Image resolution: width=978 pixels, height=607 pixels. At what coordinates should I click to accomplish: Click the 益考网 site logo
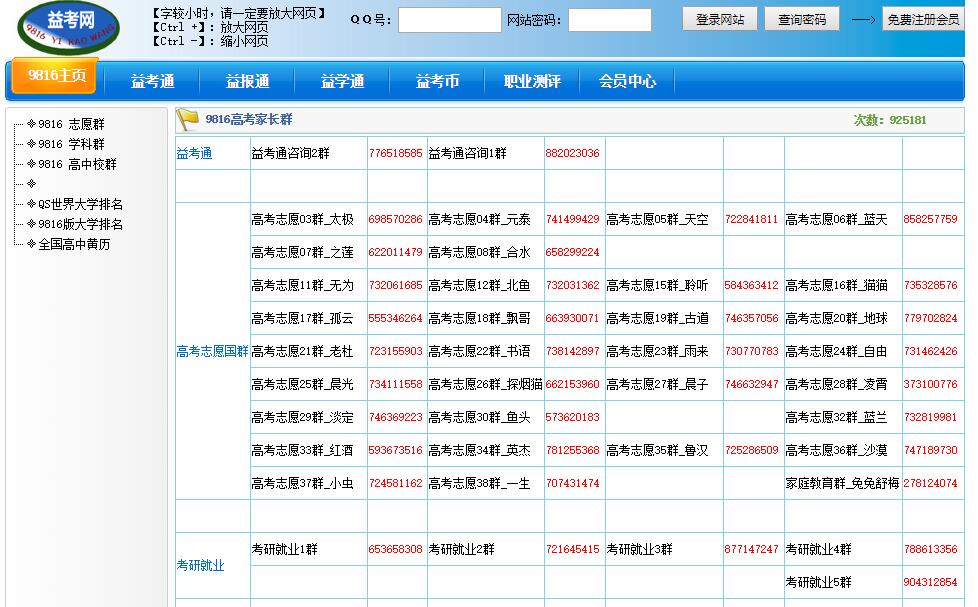(x=68, y=27)
